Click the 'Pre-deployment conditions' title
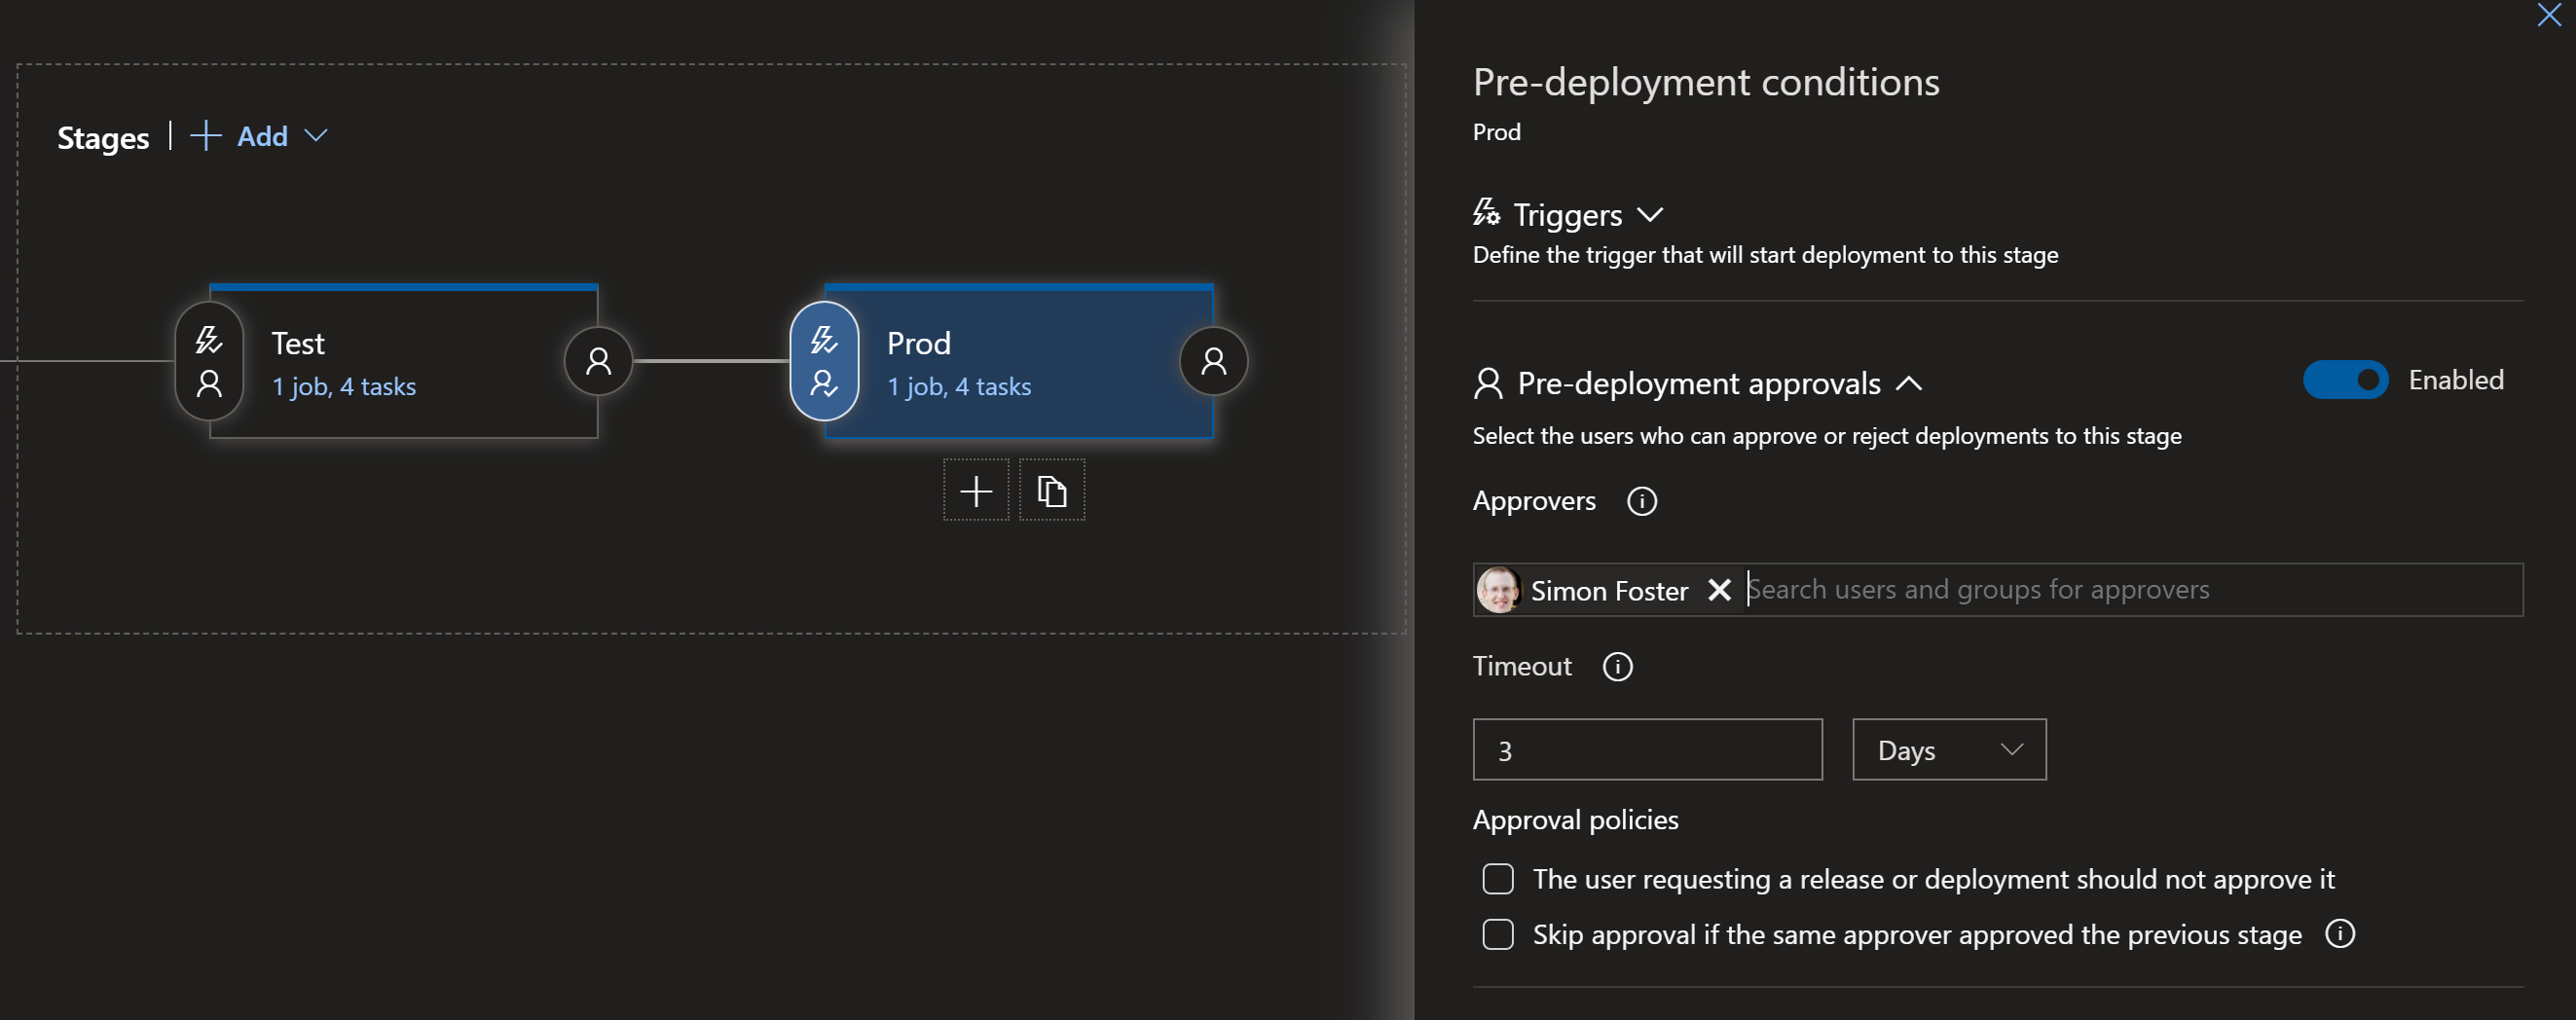The height and width of the screenshot is (1020, 2576). (1706, 82)
